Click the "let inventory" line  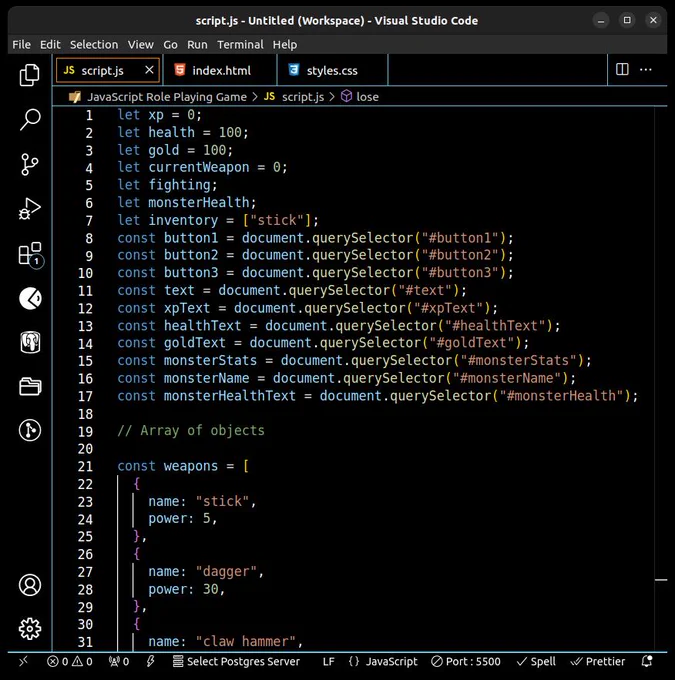[218, 220]
